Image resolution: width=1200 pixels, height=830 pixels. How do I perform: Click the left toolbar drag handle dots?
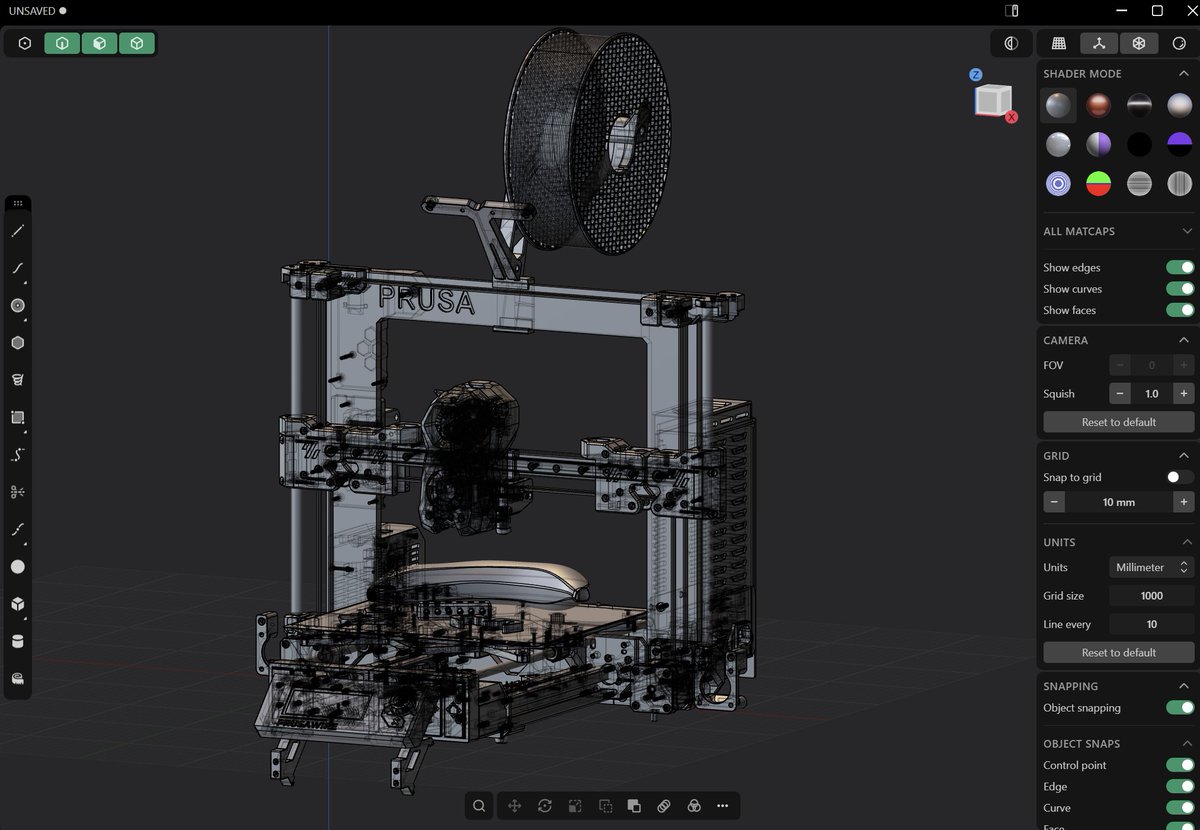[x=18, y=203]
